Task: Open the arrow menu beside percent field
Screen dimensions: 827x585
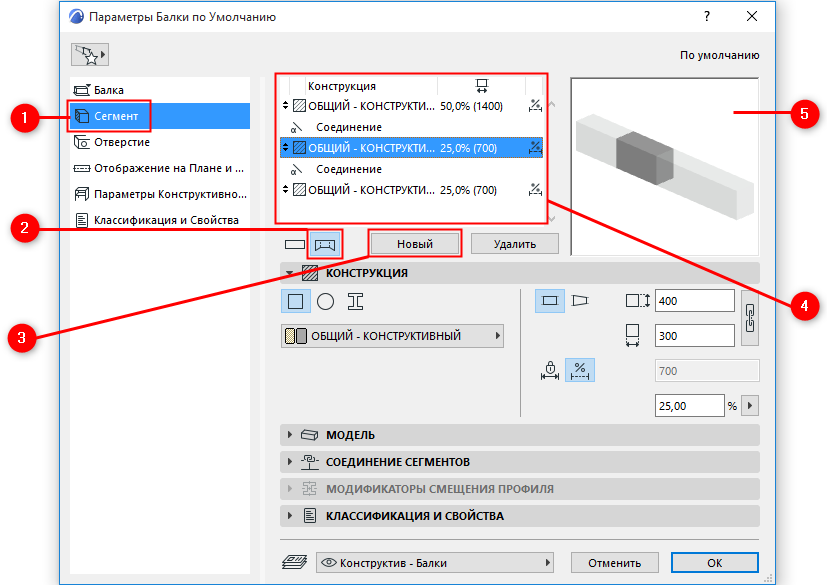Action: [x=749, y=406]
